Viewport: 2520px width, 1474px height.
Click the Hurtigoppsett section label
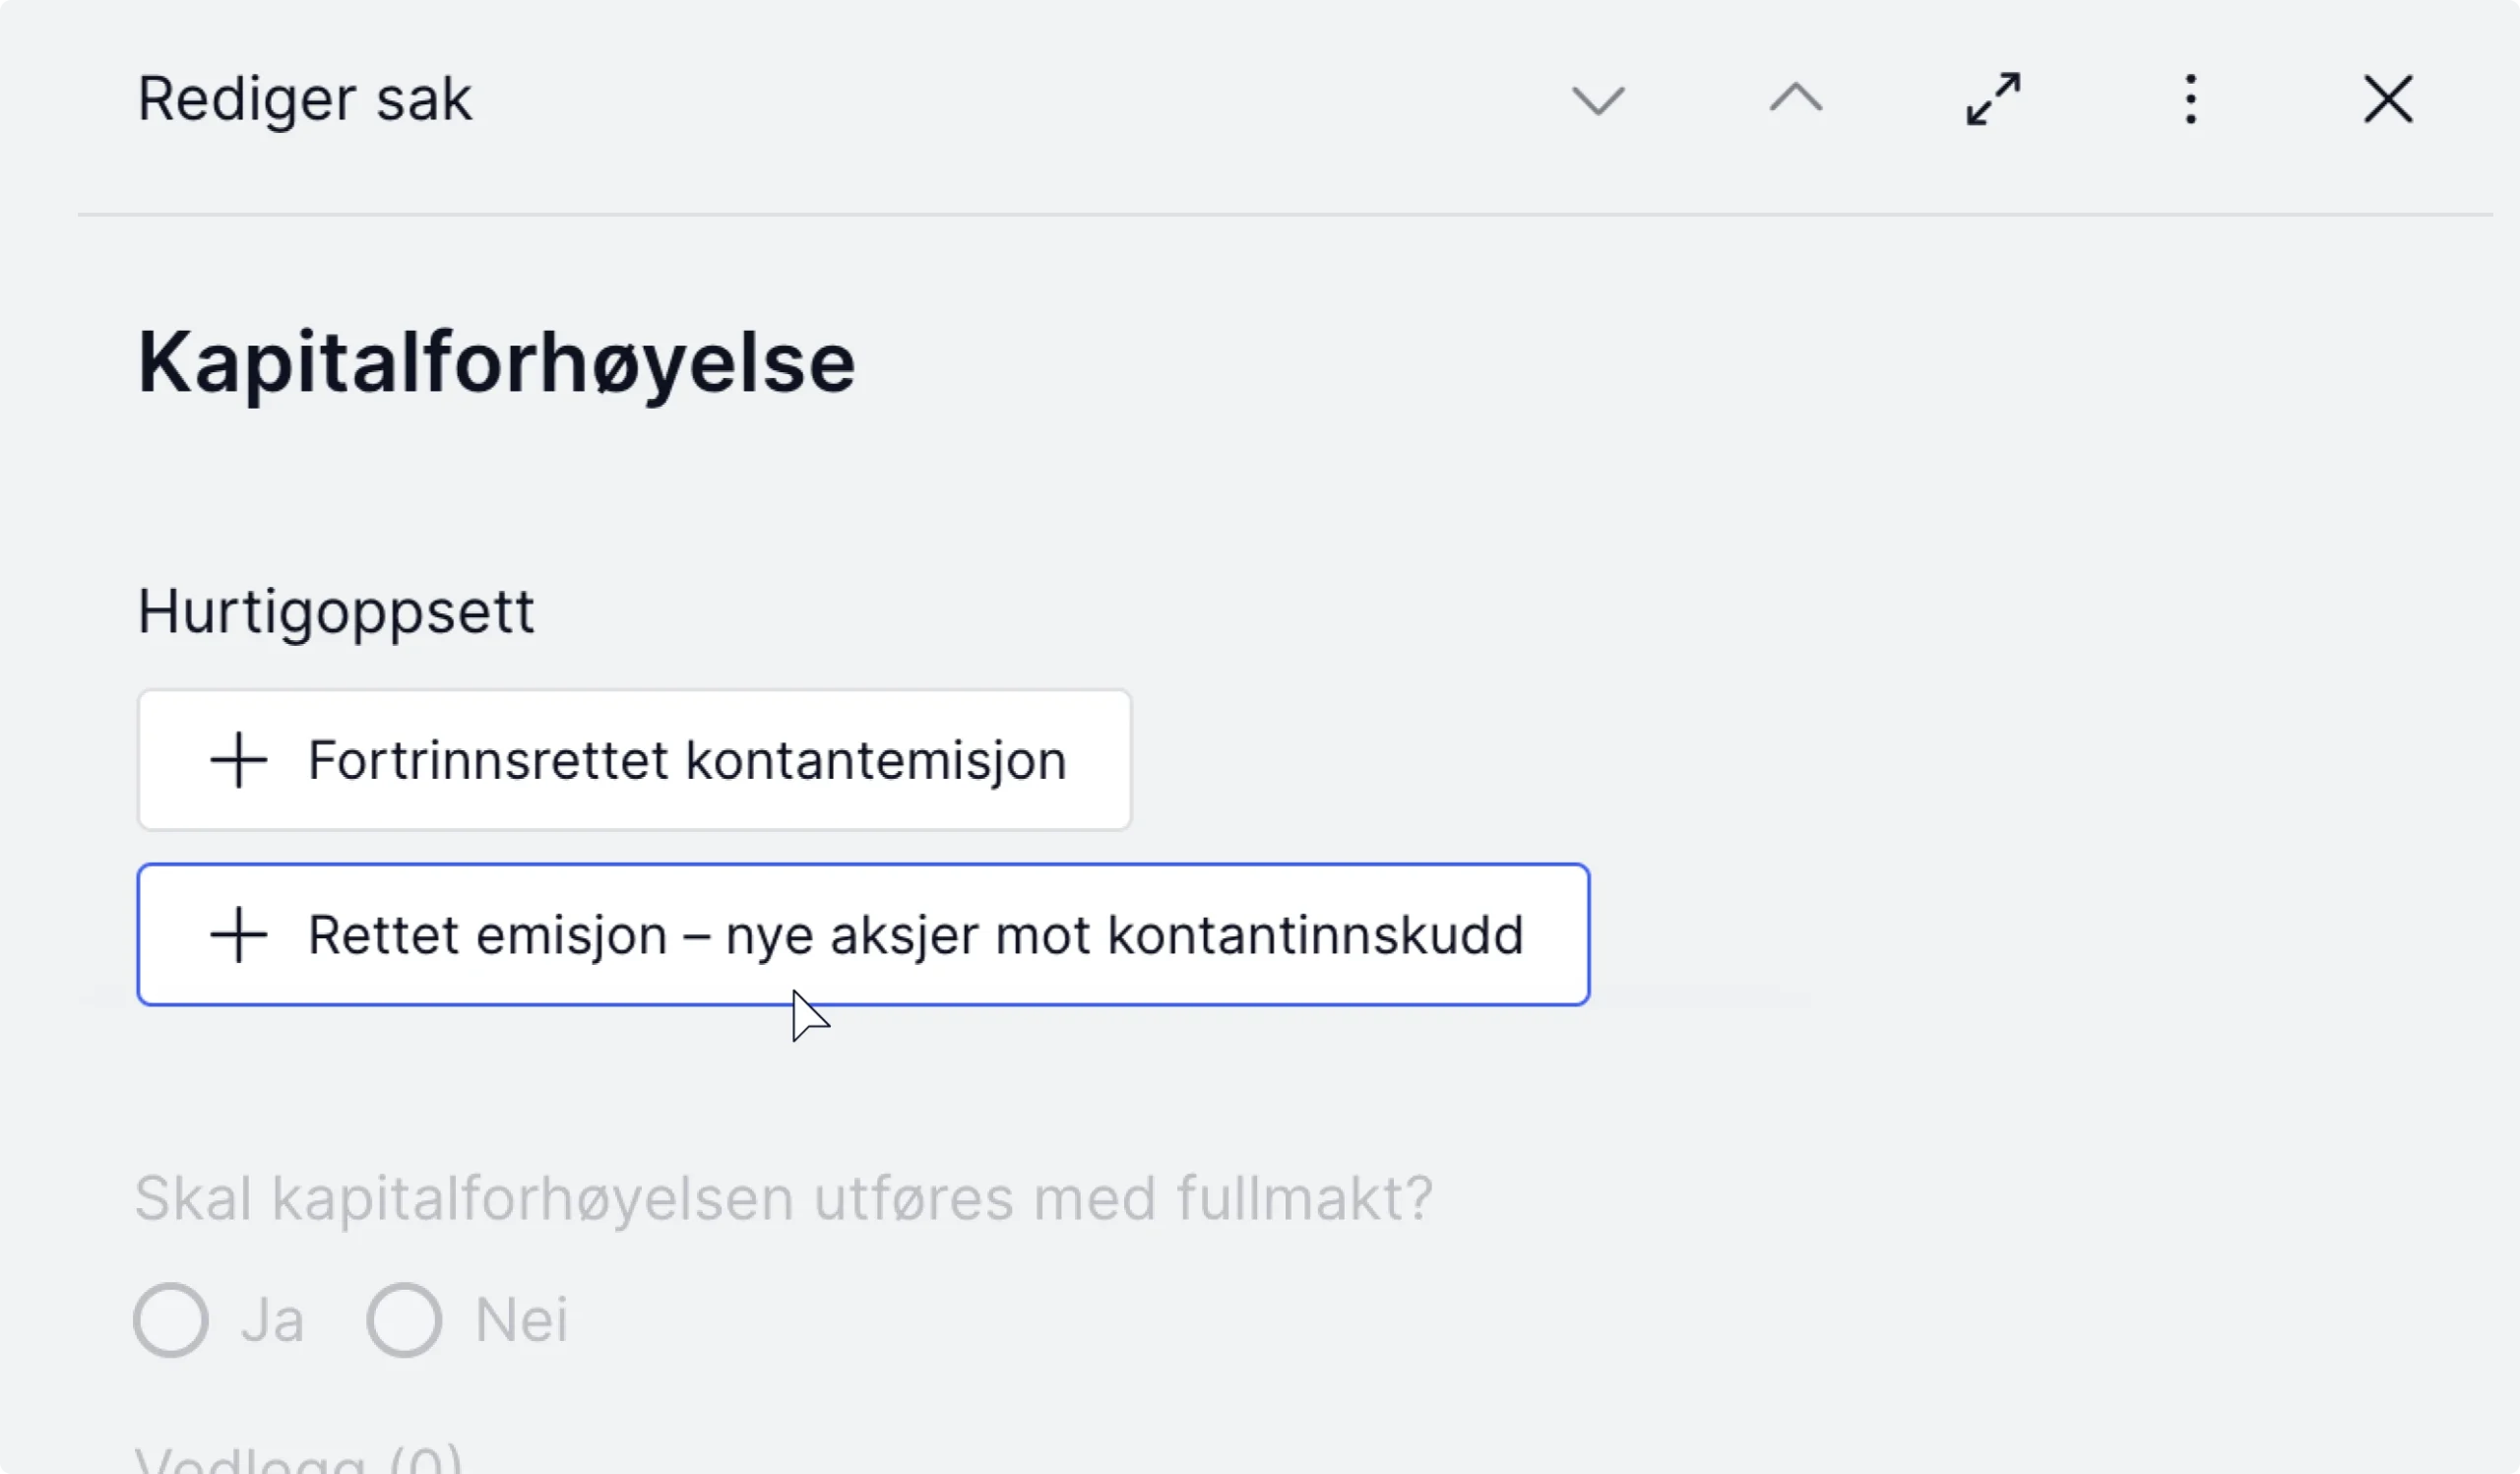(x=336, y=612)
